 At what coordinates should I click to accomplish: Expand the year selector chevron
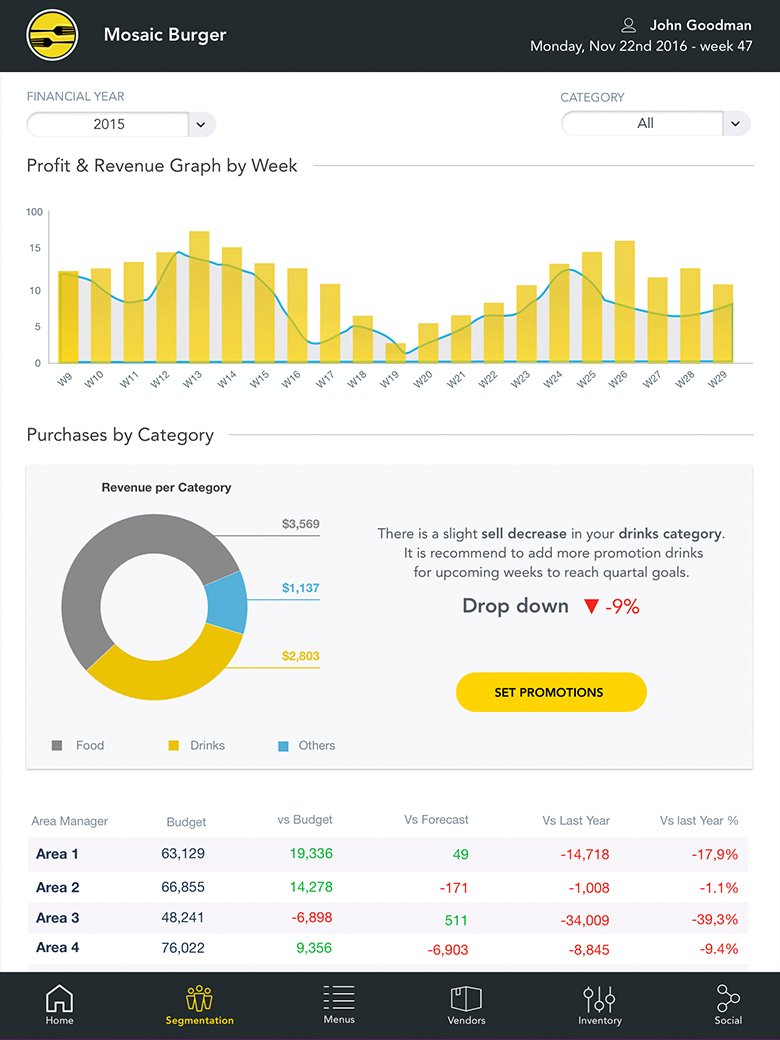click(199, 124)
